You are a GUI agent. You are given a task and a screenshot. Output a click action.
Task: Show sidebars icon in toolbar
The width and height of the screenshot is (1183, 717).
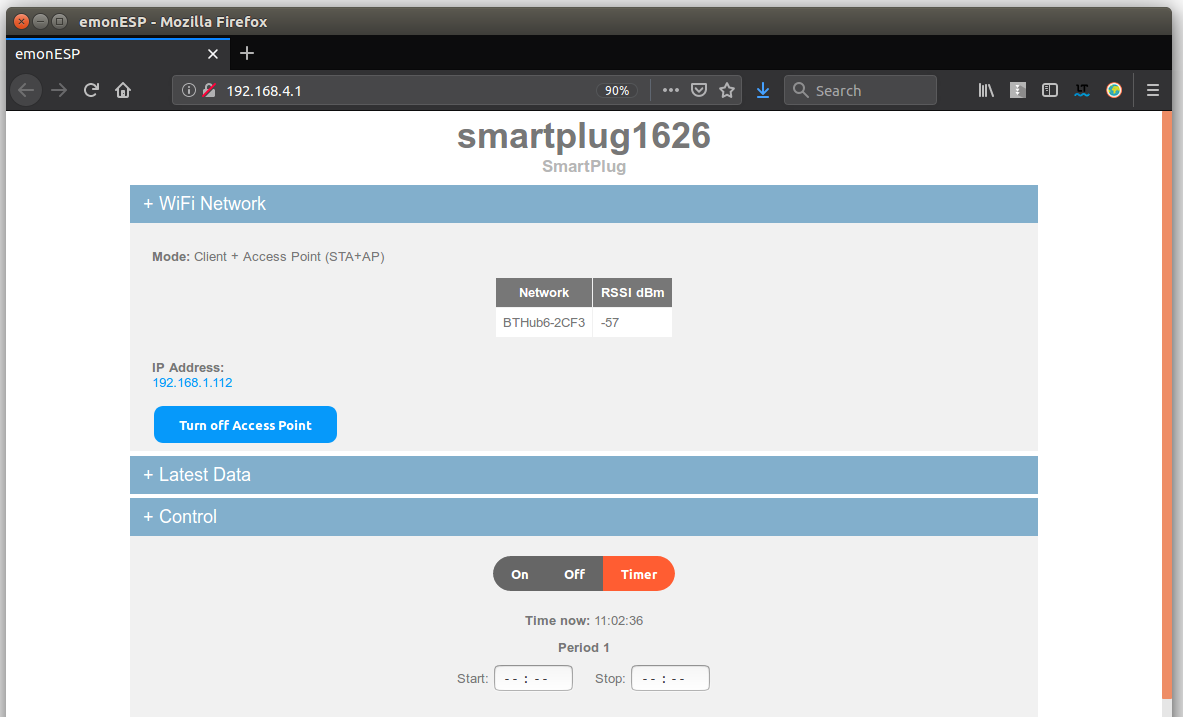pos(1049,91)
